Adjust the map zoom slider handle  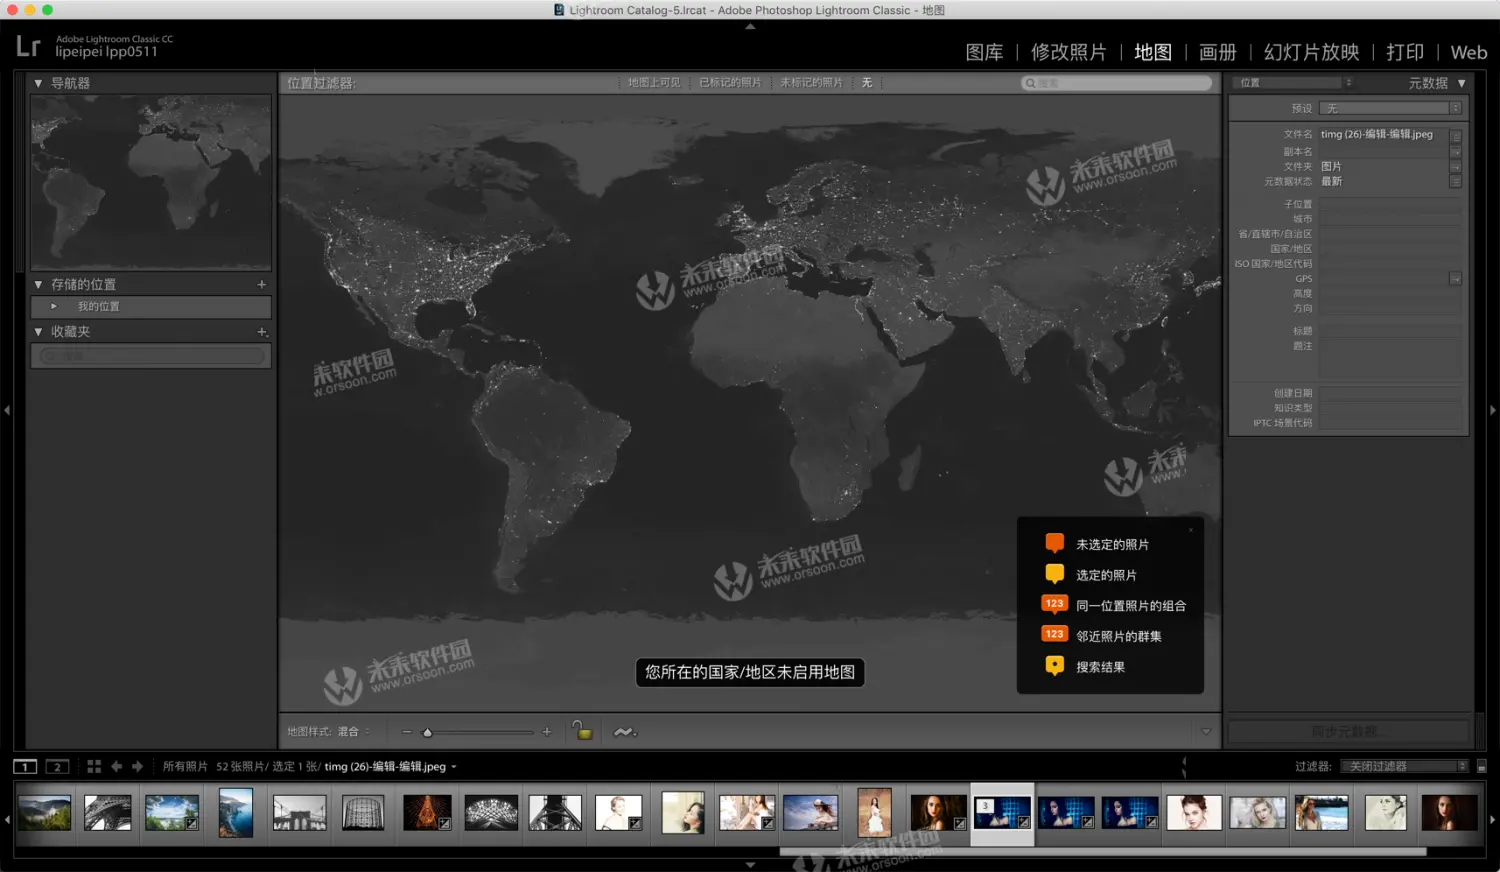pos(427,732)
